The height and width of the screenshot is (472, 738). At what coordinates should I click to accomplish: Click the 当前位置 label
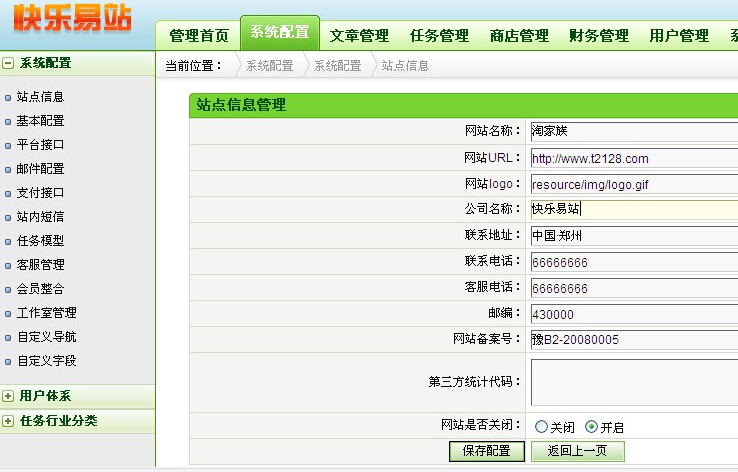[x=193, y=66]
